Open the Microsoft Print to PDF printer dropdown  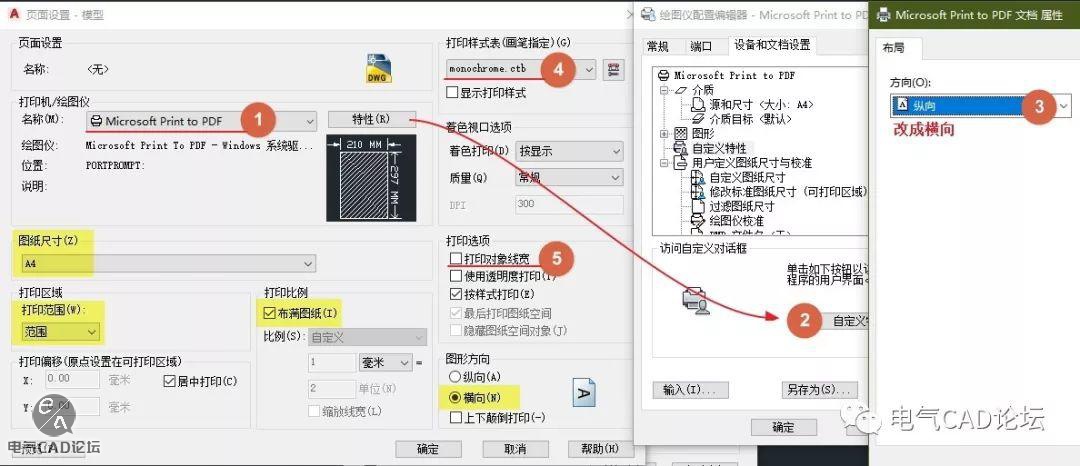click(309, 121)
